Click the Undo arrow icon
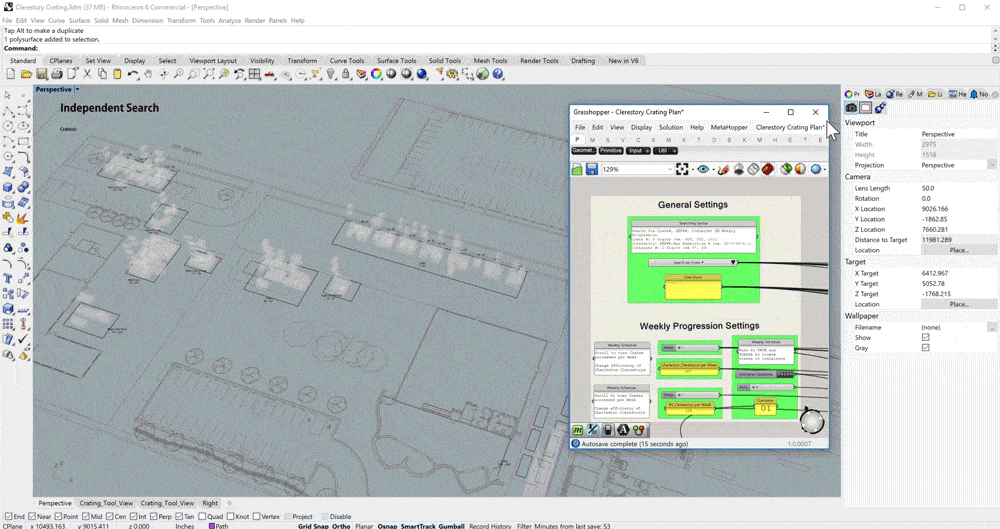 tap(133, 74)
